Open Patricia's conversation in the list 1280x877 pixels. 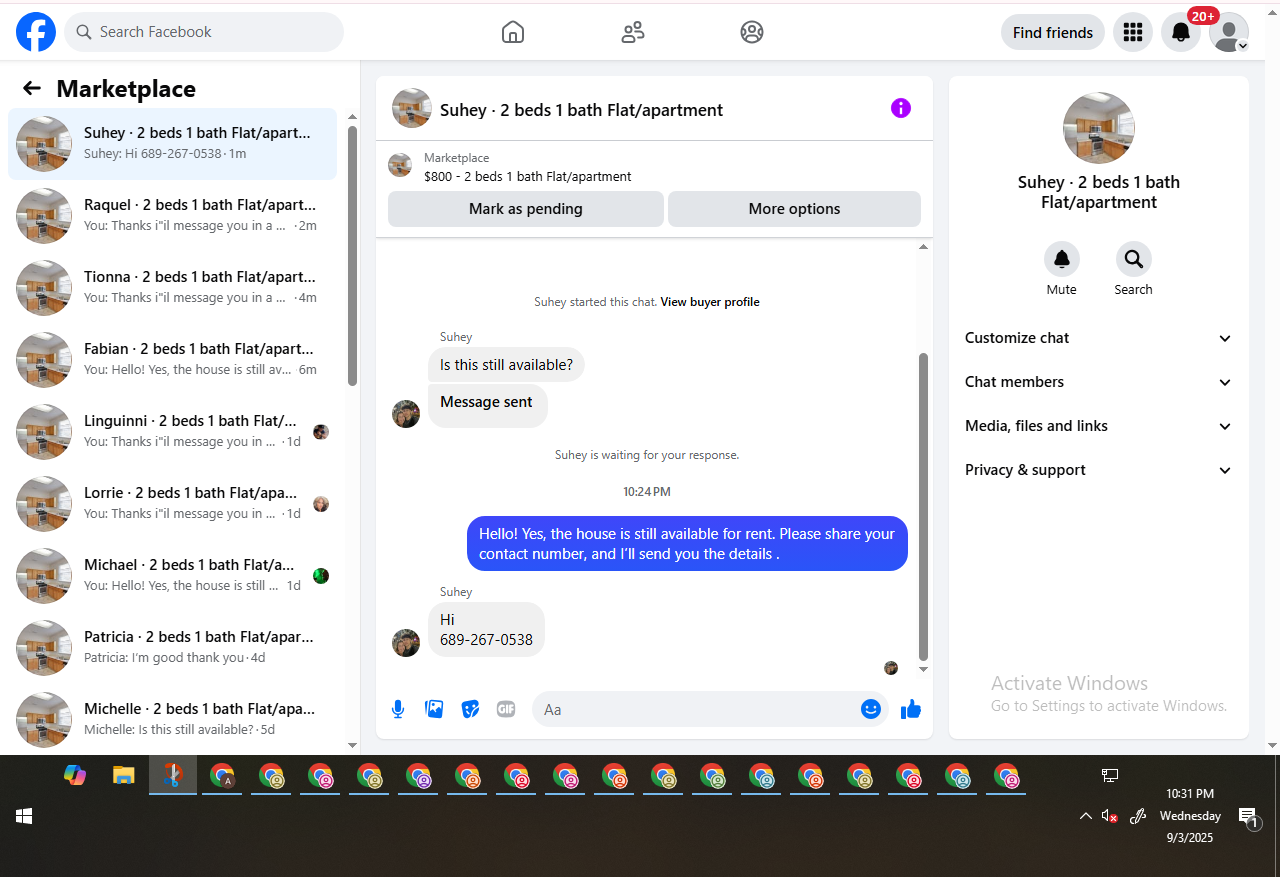(x=173, y=648)
